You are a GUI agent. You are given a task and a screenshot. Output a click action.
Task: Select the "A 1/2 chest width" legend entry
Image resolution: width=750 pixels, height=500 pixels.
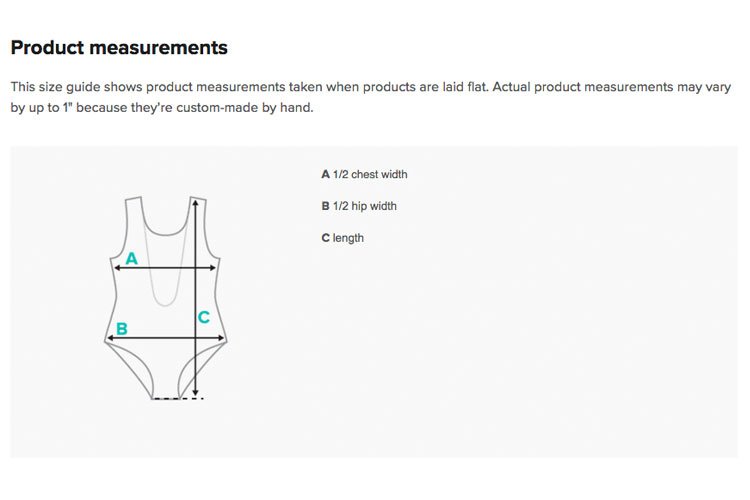(364, 174)
